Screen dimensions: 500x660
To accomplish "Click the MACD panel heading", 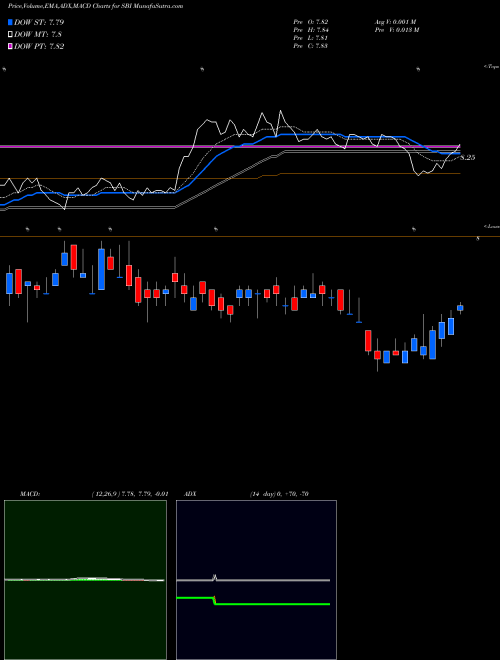I will pyautogui.click(x=29, y=494).
